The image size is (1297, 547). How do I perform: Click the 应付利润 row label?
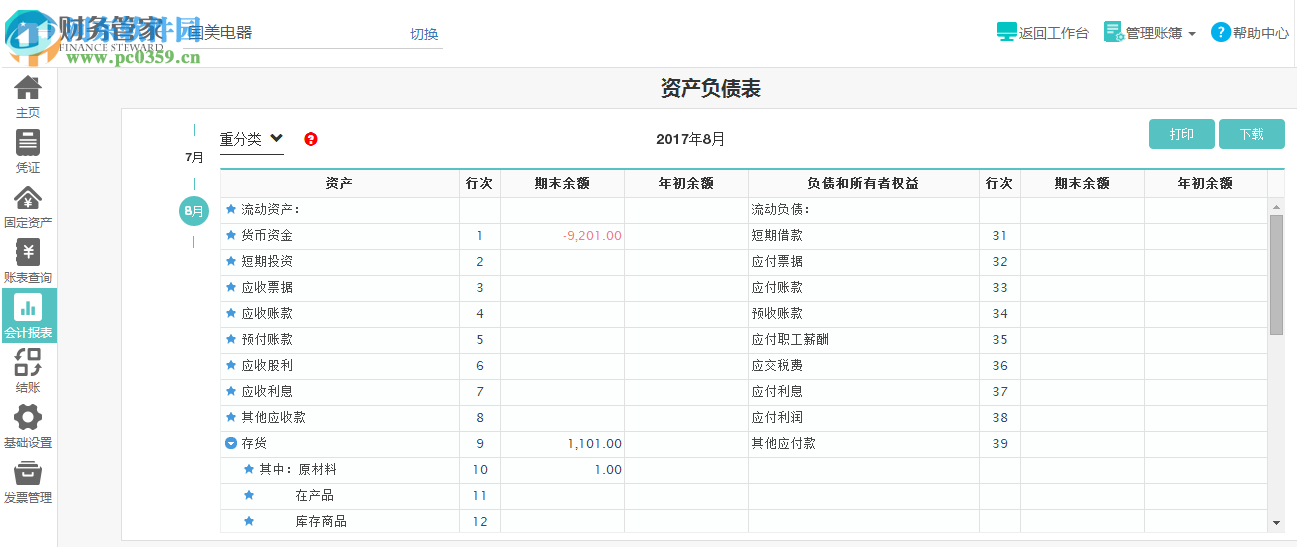tap(777, 418)
